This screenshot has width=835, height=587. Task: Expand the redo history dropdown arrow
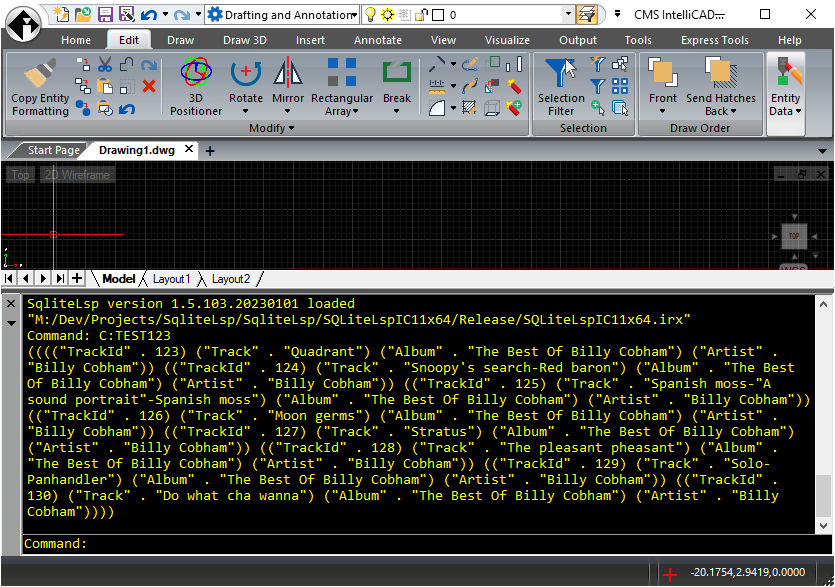point(198,14)
